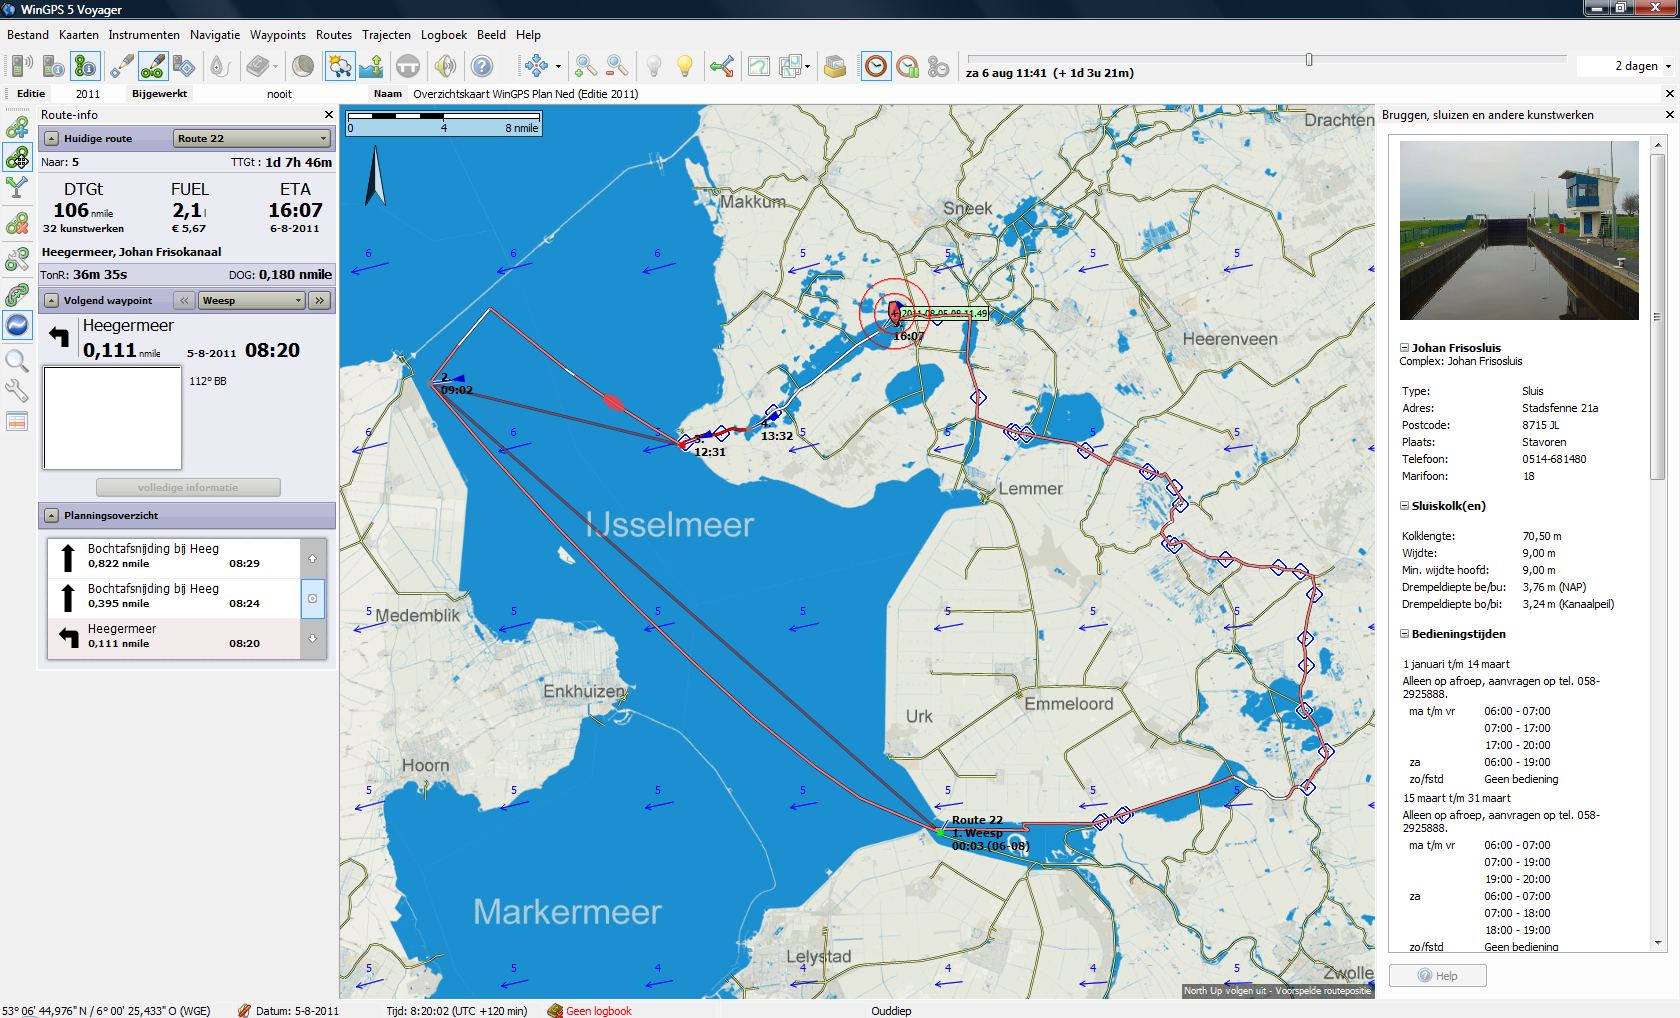Click the delete route icon in sidebar
The width and height of the screenshot is (1680, 1018).
[17, 224]
